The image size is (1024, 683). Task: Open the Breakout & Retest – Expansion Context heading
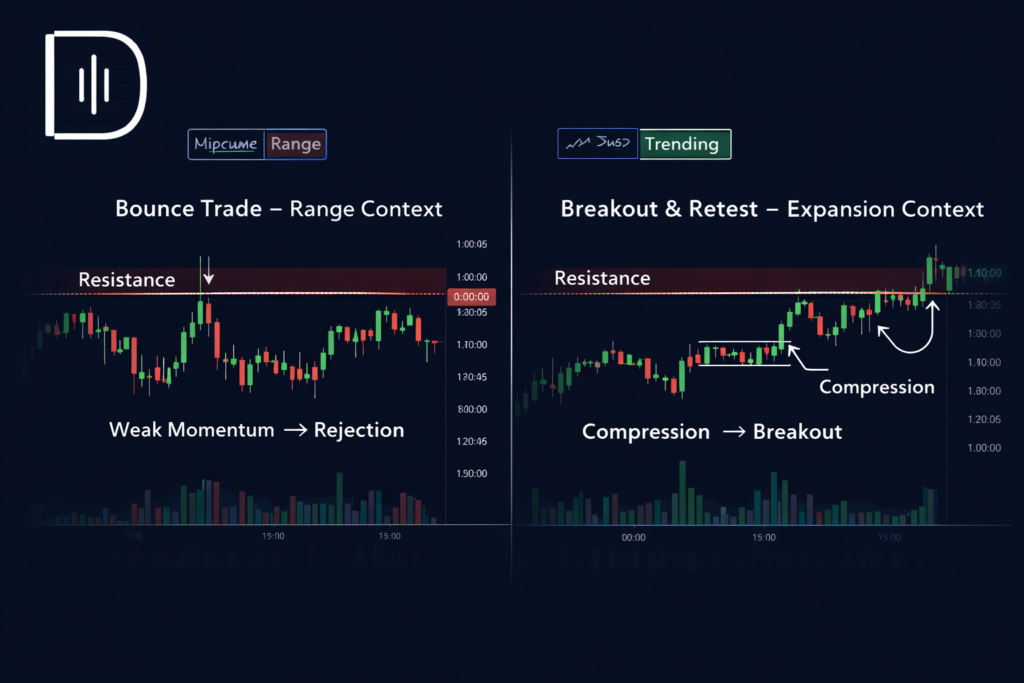[772, 209]
